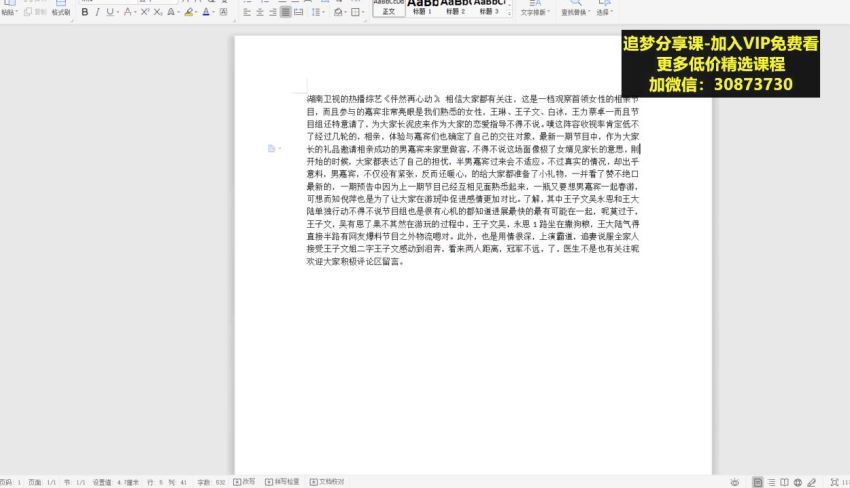Click the shading fill icon
Screen dimensions: 850x488
pos(338,12)
